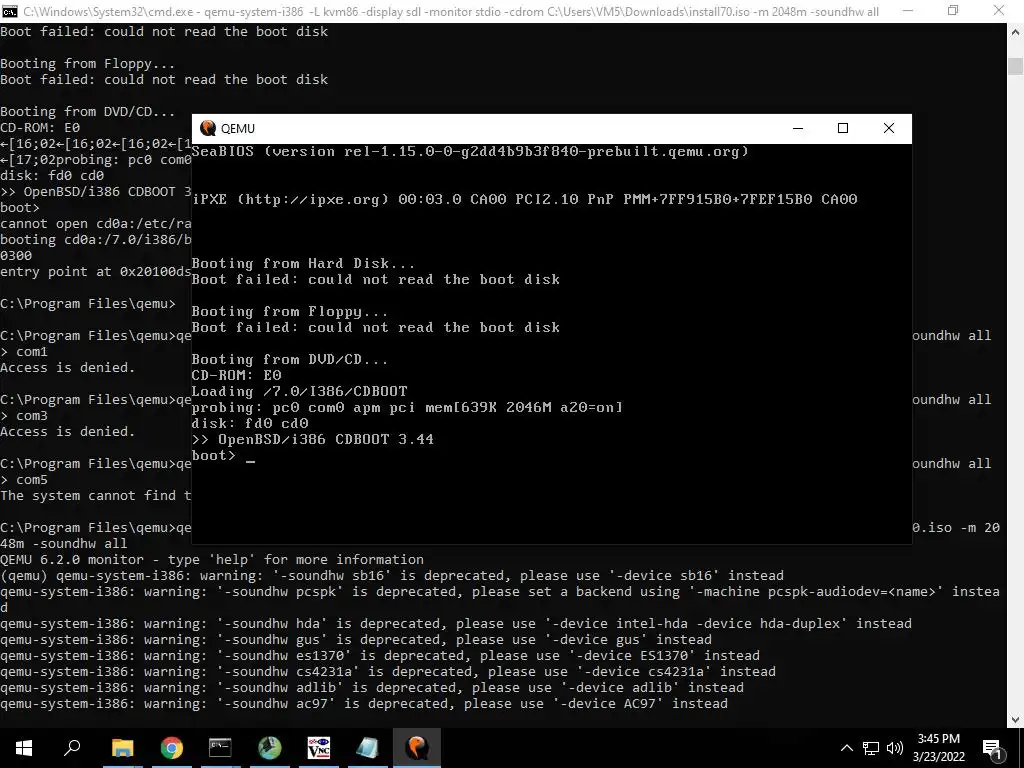Click 'entry point at' line in cmd
The width and height of the screenshot is (1024, 768).
point(95,272)
